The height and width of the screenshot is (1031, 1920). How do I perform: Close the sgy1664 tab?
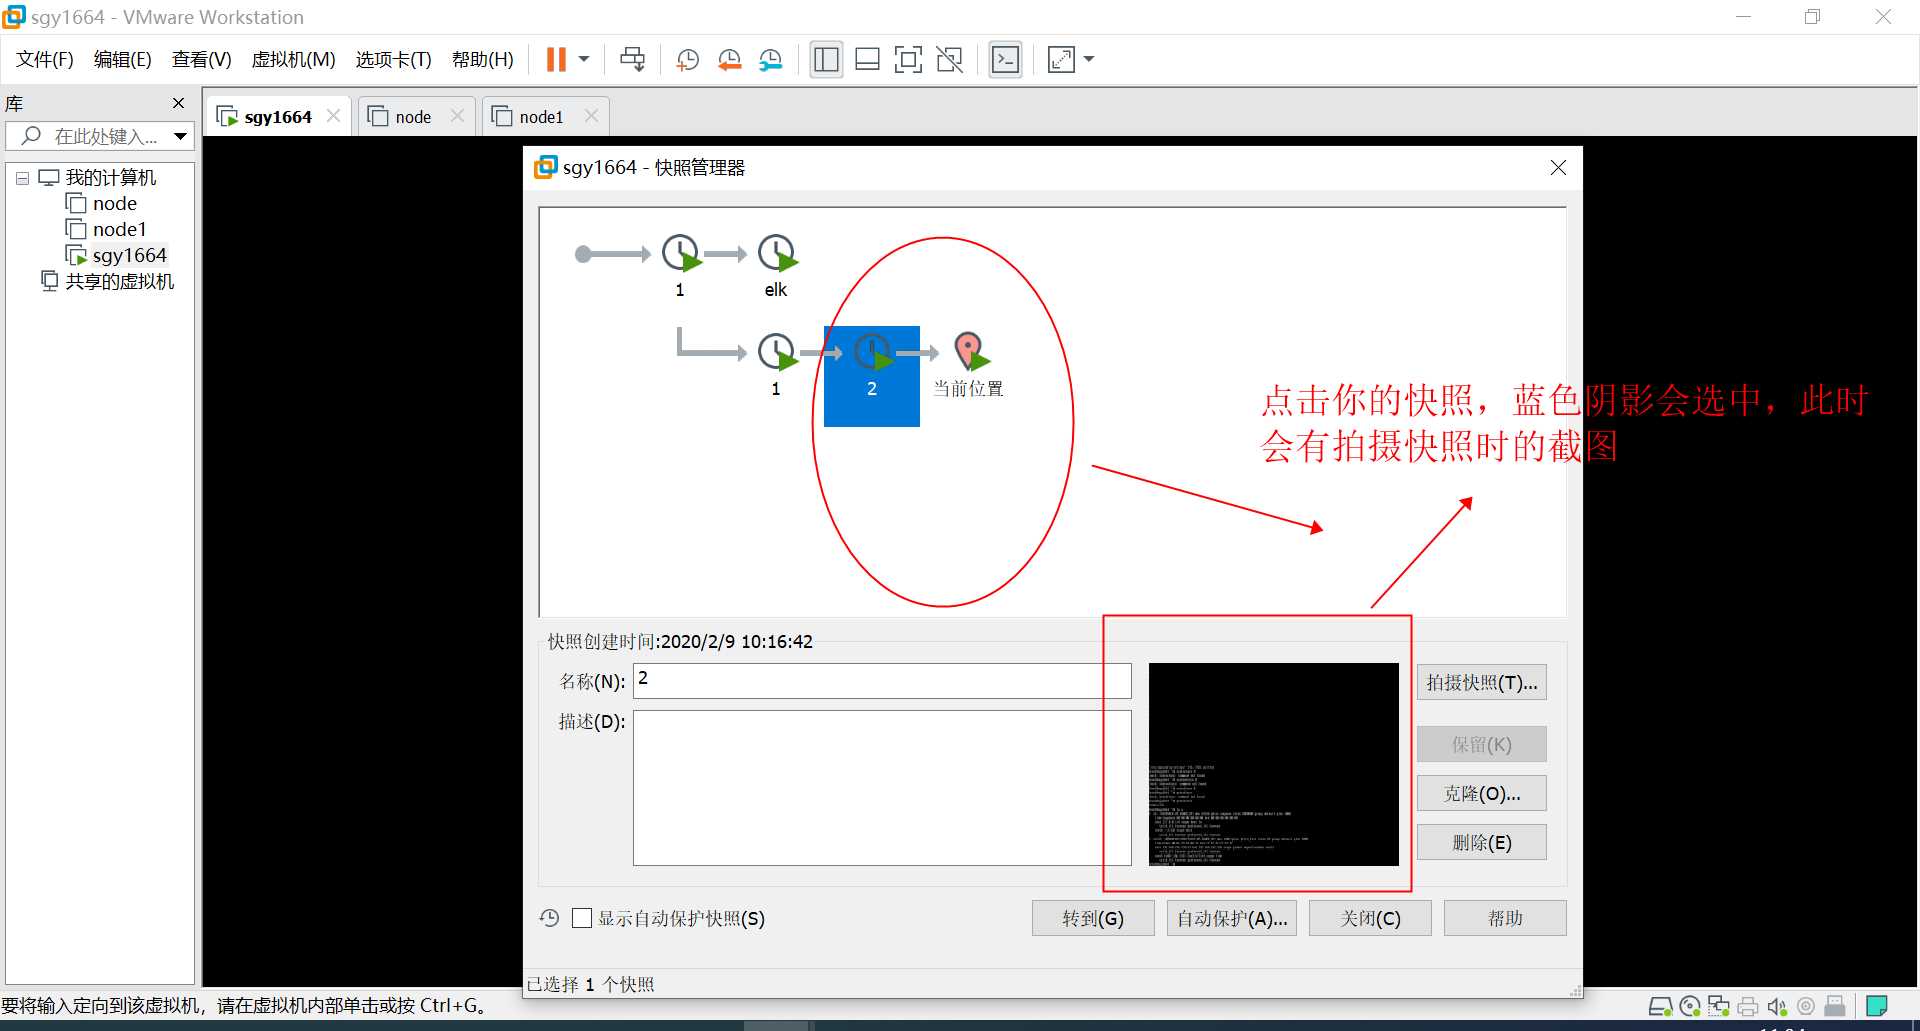pos(334,116)
